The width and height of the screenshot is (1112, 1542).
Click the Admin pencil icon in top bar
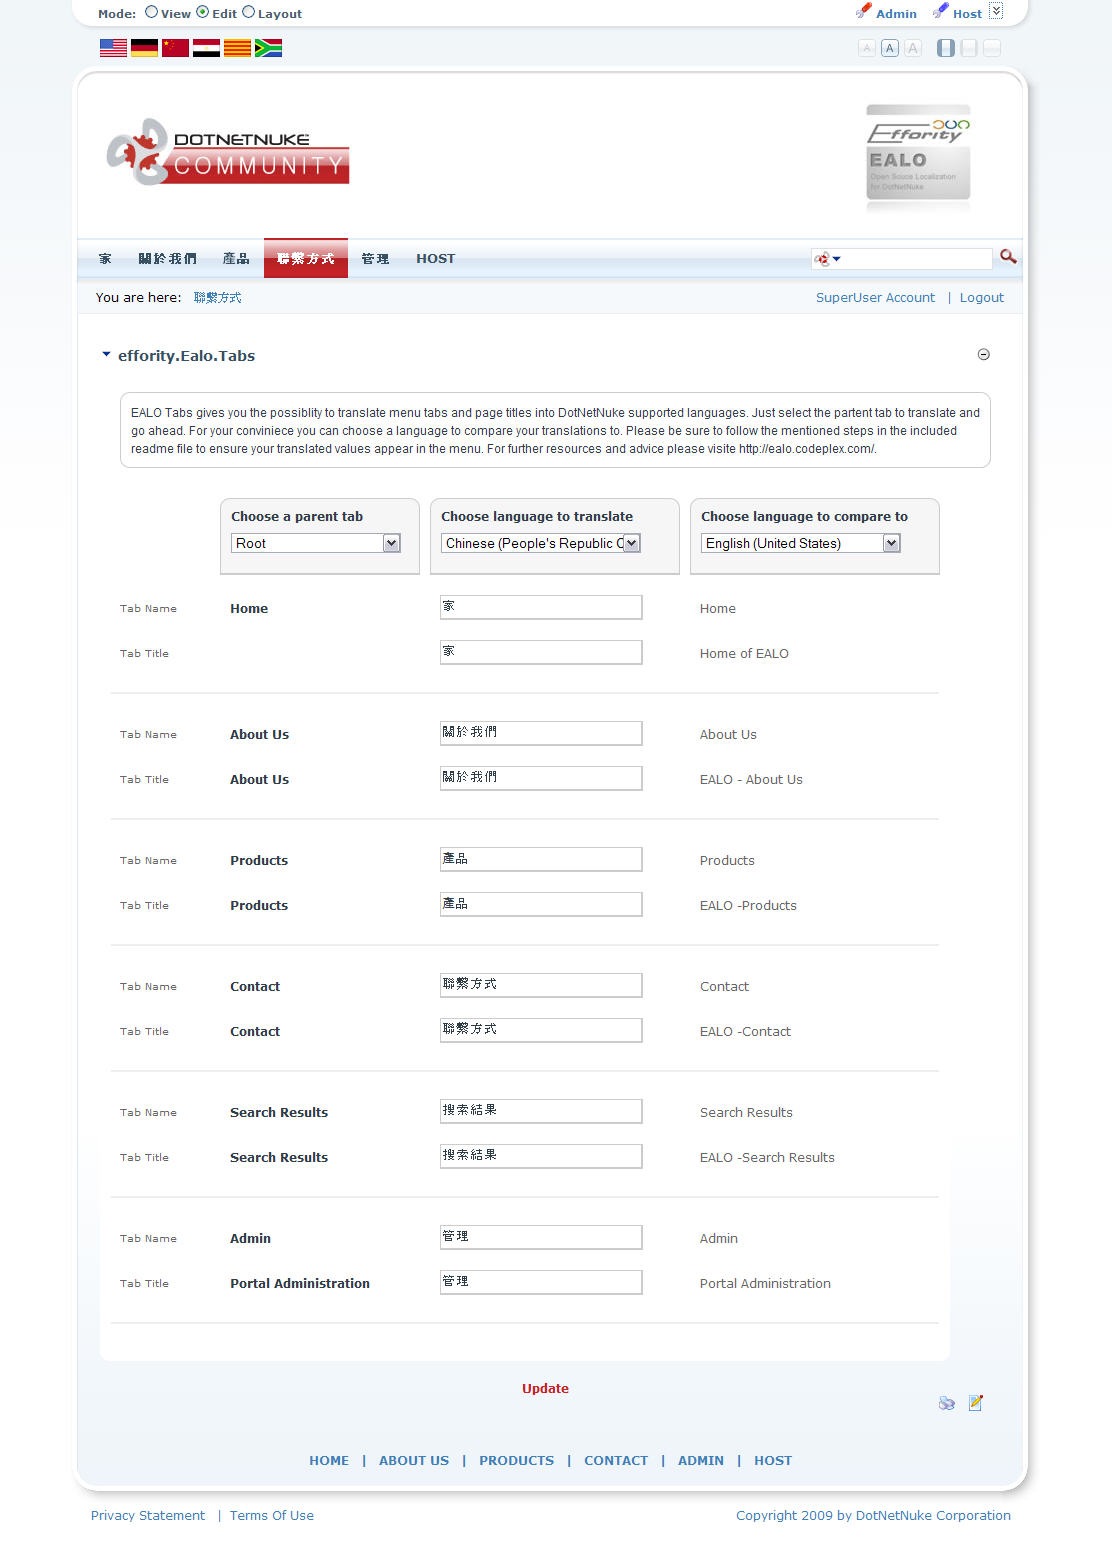[x=864, y=11]
